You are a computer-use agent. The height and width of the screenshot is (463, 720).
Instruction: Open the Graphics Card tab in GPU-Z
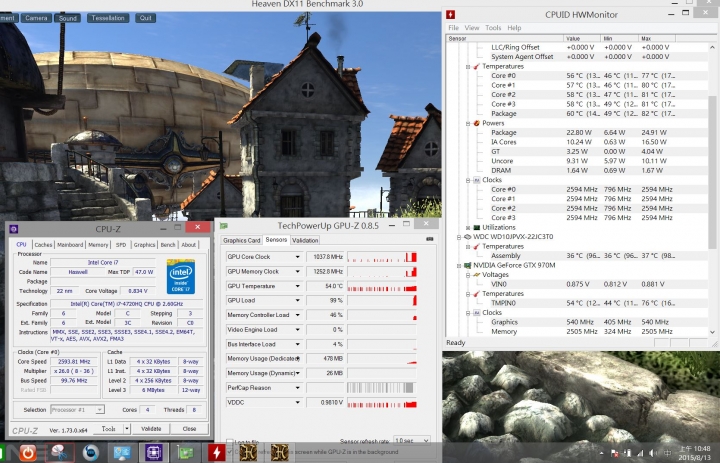[x=242, y=240]
